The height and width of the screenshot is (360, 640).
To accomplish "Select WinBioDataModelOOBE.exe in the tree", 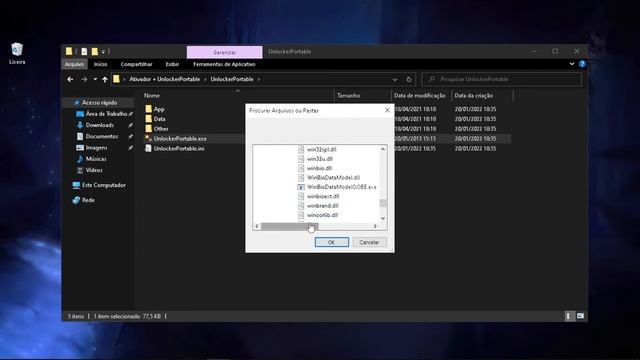I will tap(341, 187).
